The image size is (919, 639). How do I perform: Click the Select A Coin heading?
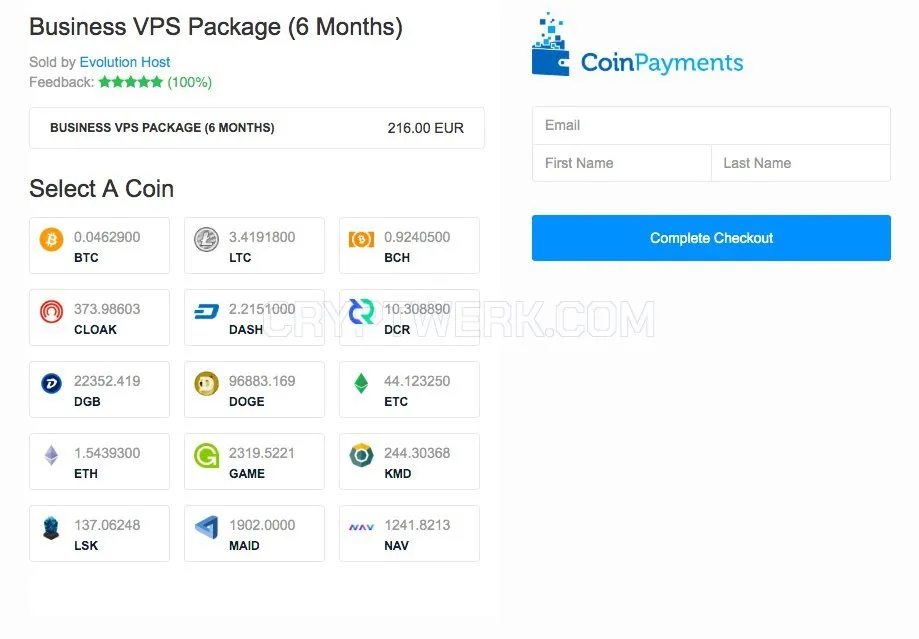[101, 189]
